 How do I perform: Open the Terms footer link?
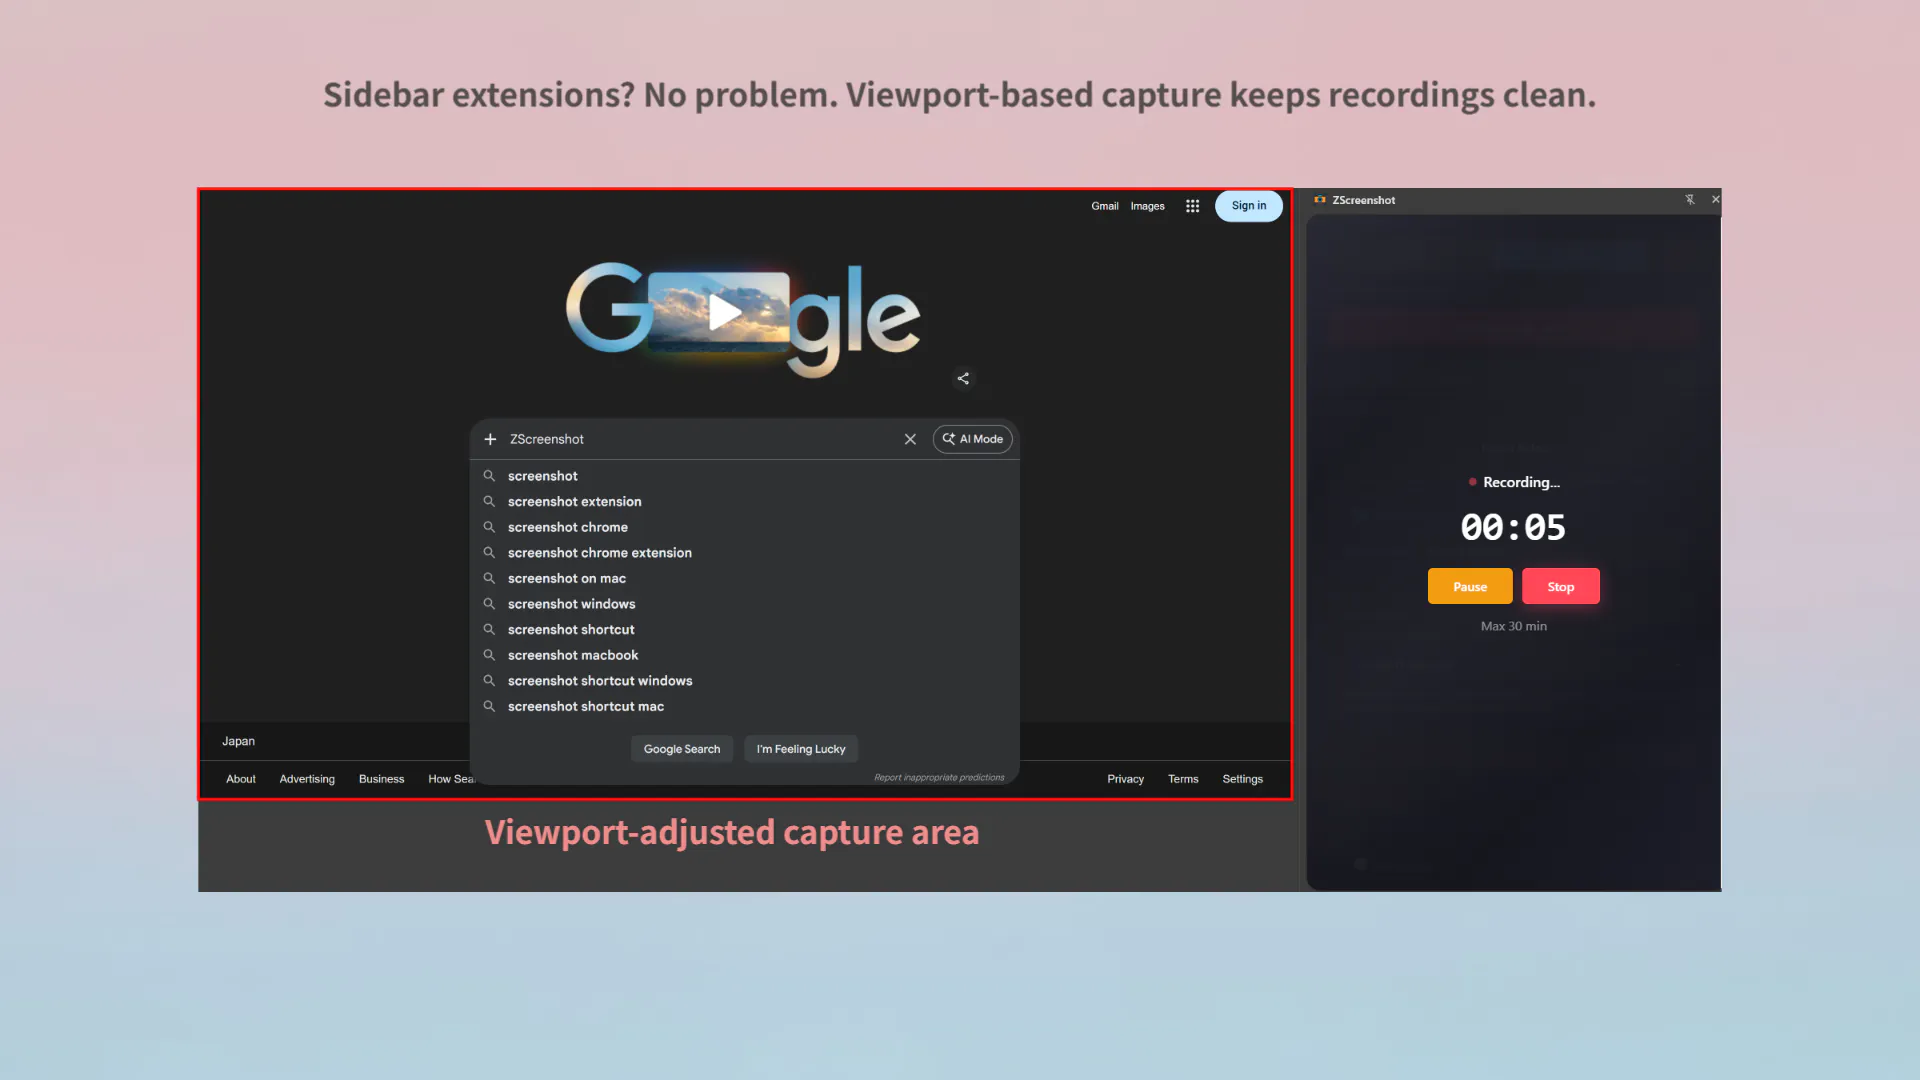pos(1183,779)
